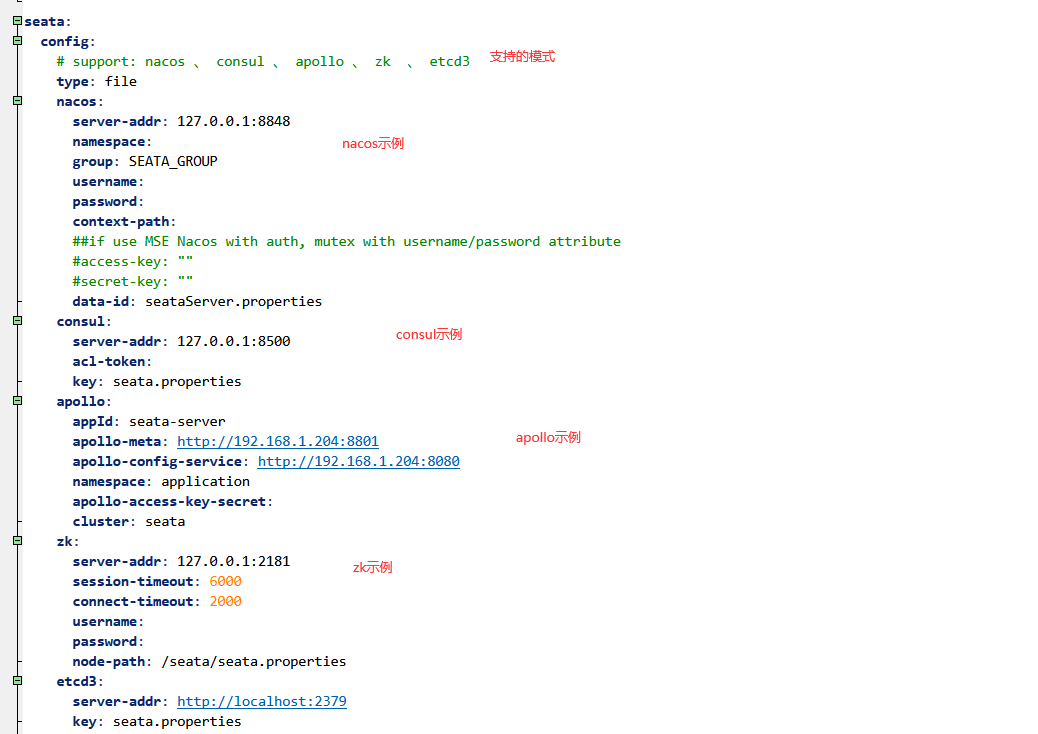This screenshot has width=1038, height=734.
Task: Click the nacos 'username:' key
Action: pos(108,181)
